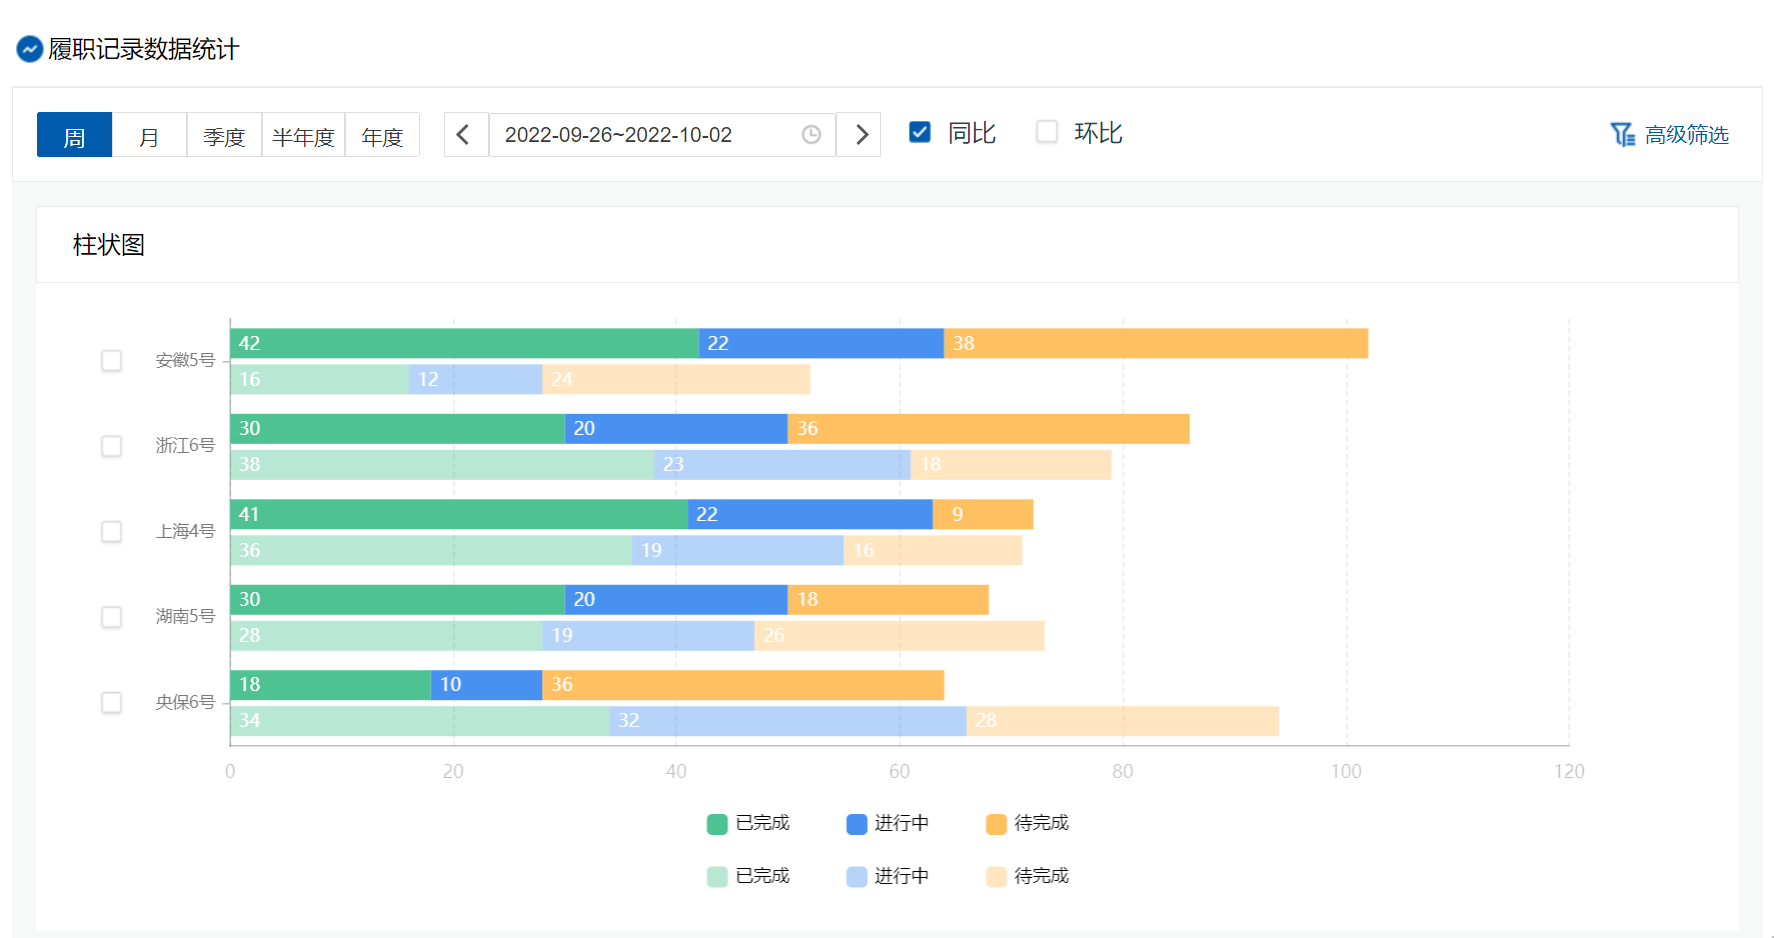
Task: Toggle light blue 进行中 legend swatch
Action: point(857,877)
